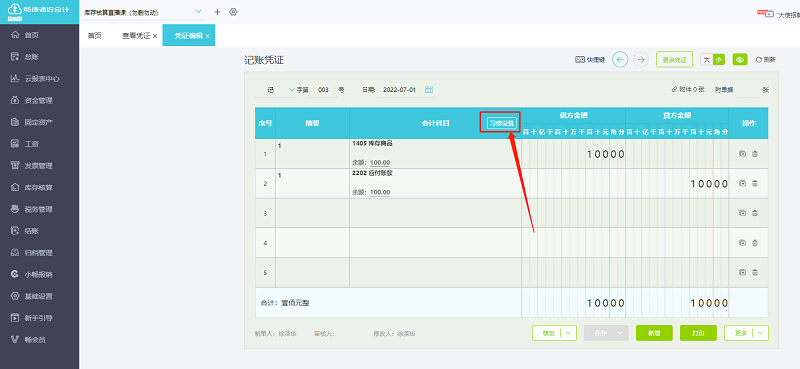Image resolution: width=800 pixels, height=369 pixels.
Task: Click the 余额 100.00 link in row 1
Action: 380,163
